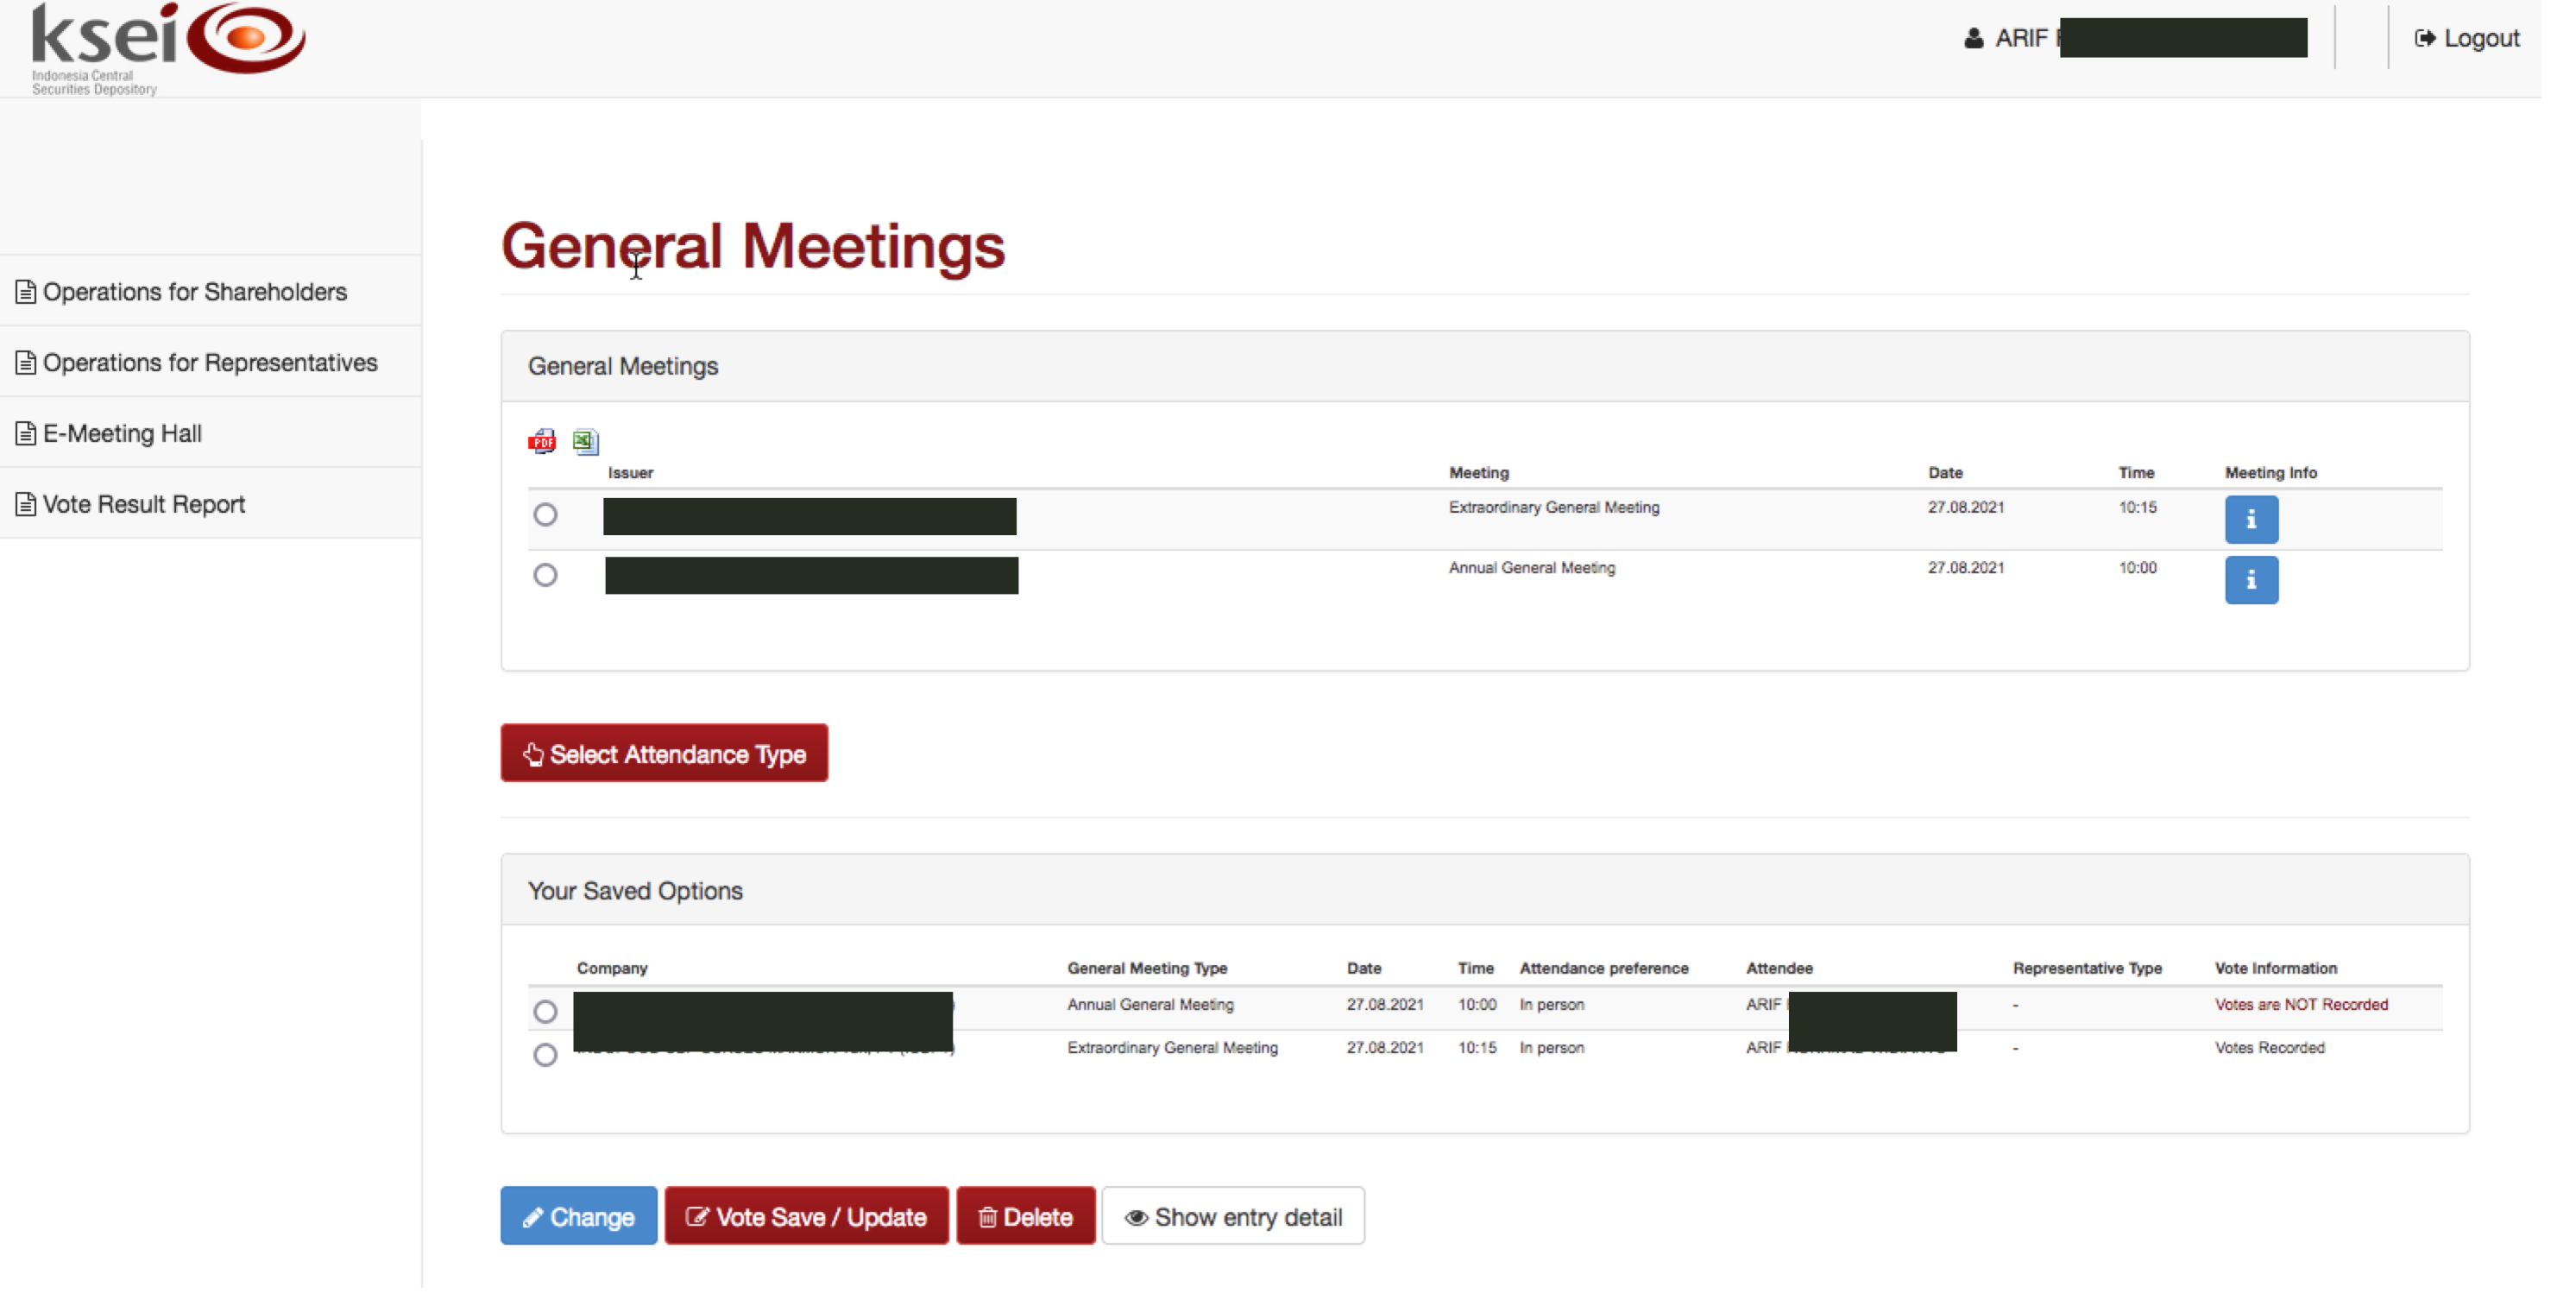Viewport: 2576px width, 1306px height.
Task: Export meetings list to Excel icon
Action: coord(585,441)
